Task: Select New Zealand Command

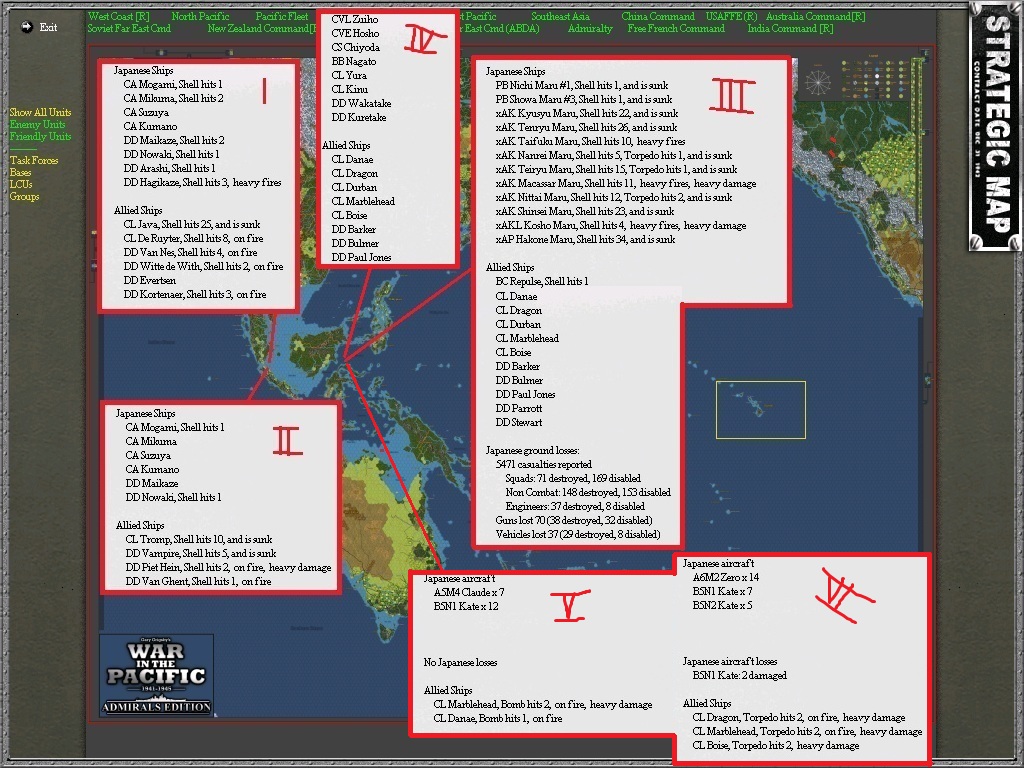Action: coord(262,28)
